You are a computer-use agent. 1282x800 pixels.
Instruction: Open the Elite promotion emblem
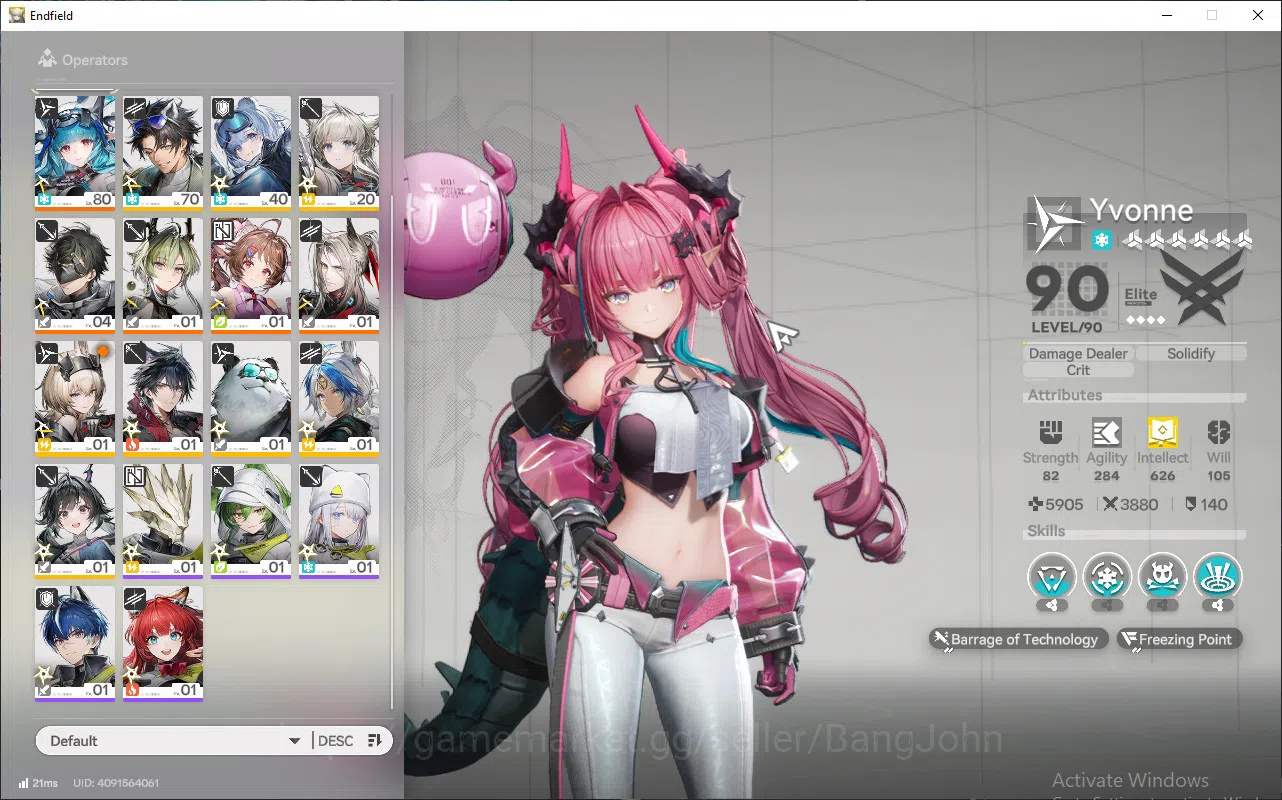[1201, 288]
